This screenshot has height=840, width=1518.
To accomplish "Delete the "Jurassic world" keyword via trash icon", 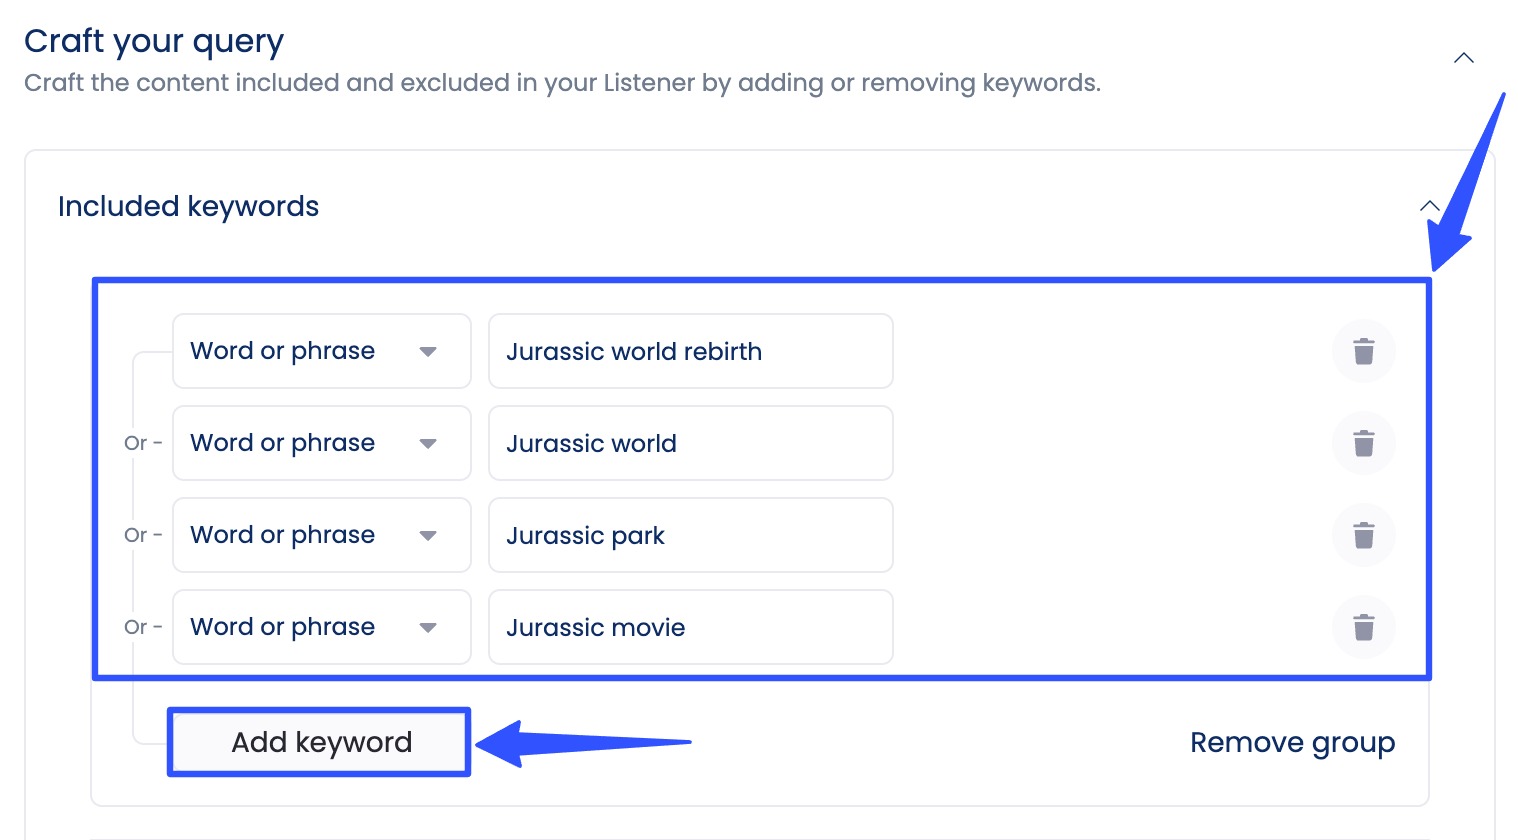I will [1363, 443].
